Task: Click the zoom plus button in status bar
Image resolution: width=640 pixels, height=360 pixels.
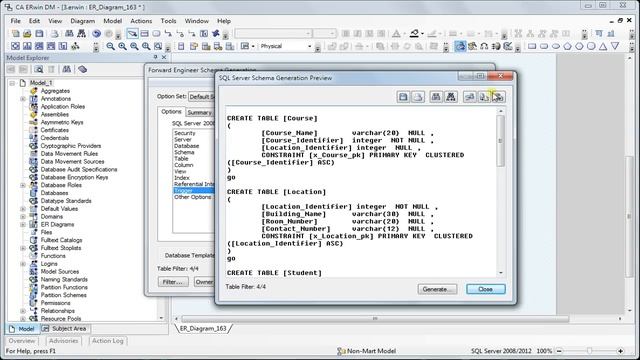Action: tap(620, 351)
